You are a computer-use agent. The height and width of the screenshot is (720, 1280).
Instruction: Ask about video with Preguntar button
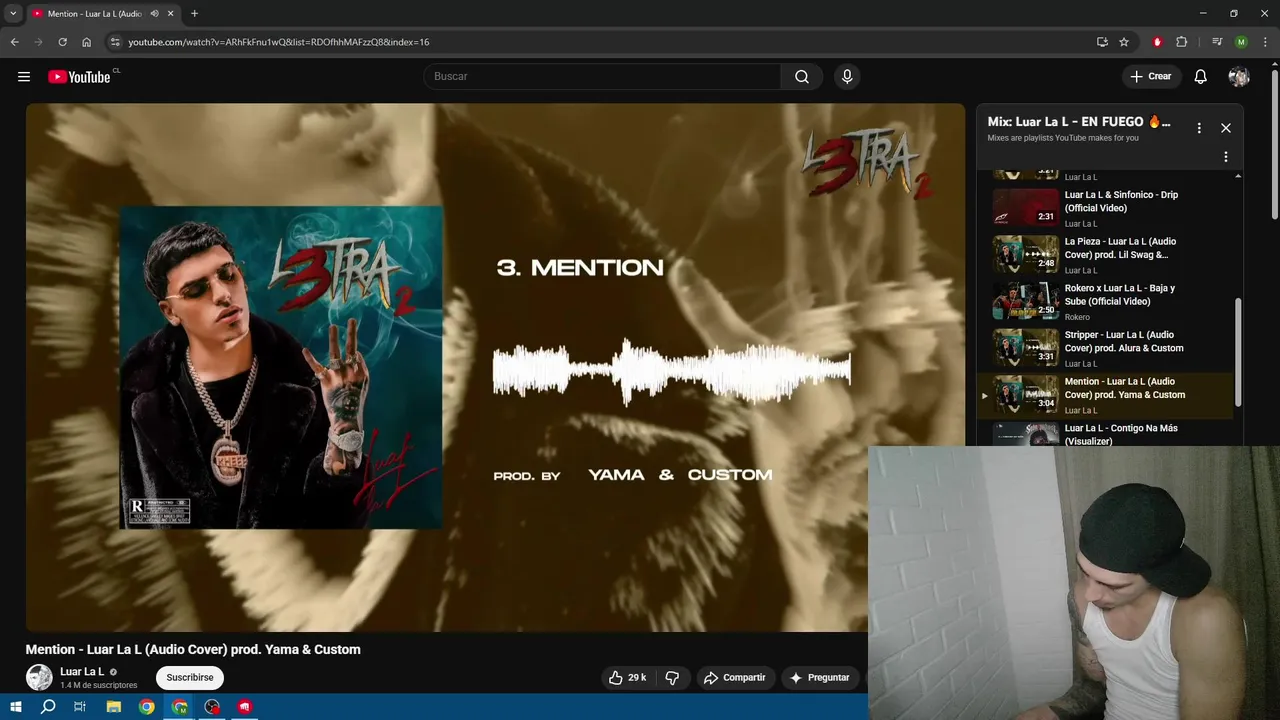click(820, 678)
